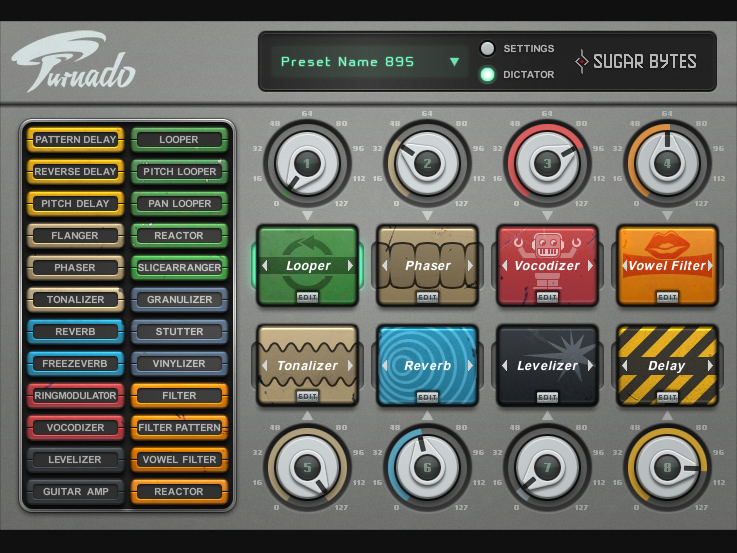The width and height of the screenshot is (737, 553).
Task: Select the Reverb spiral tile
Action: [427, 365]
